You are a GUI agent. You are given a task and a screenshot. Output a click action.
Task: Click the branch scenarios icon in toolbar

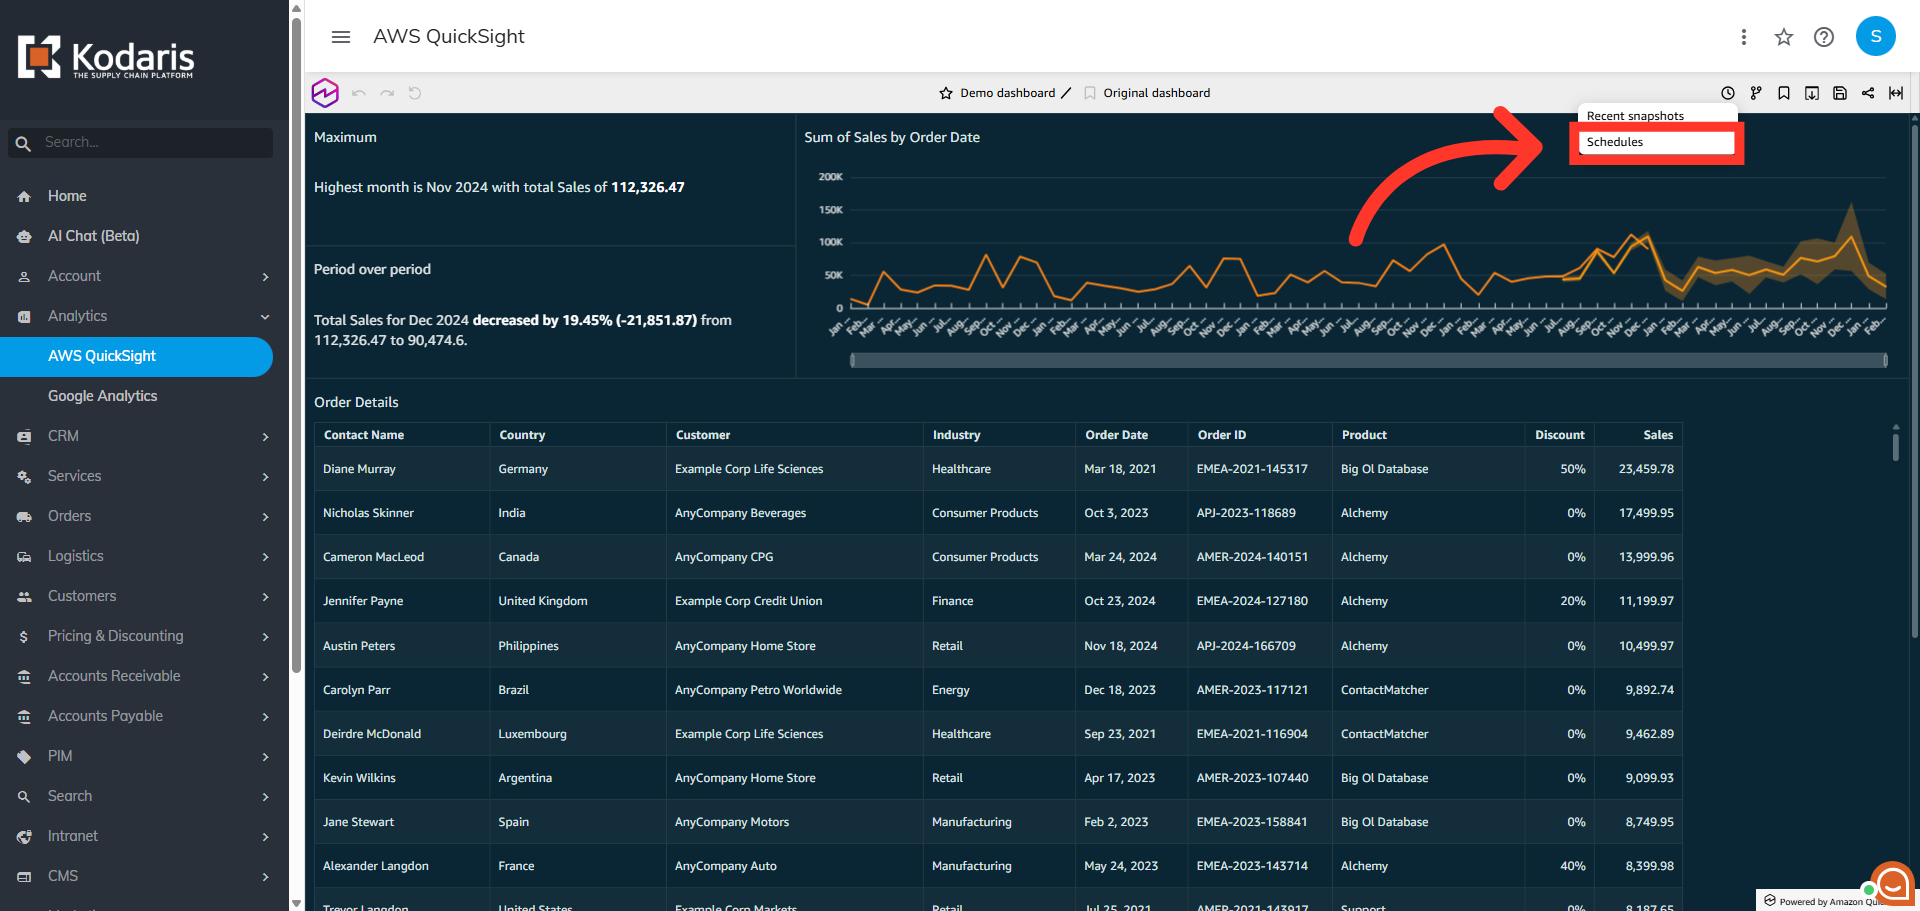pyautogui.click(x=1755, y=93)
